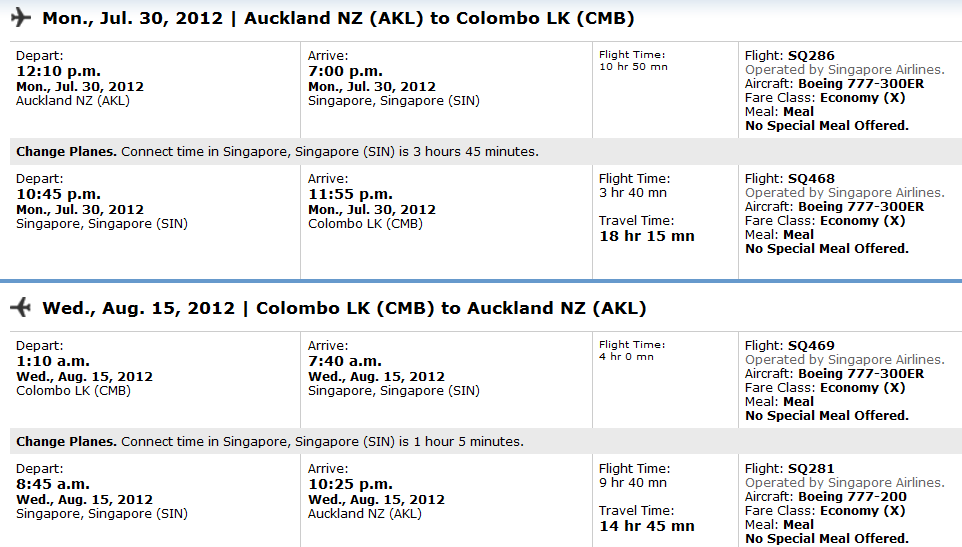Click the 3 hours 45 minutes connection notice

tap(277, 152)
